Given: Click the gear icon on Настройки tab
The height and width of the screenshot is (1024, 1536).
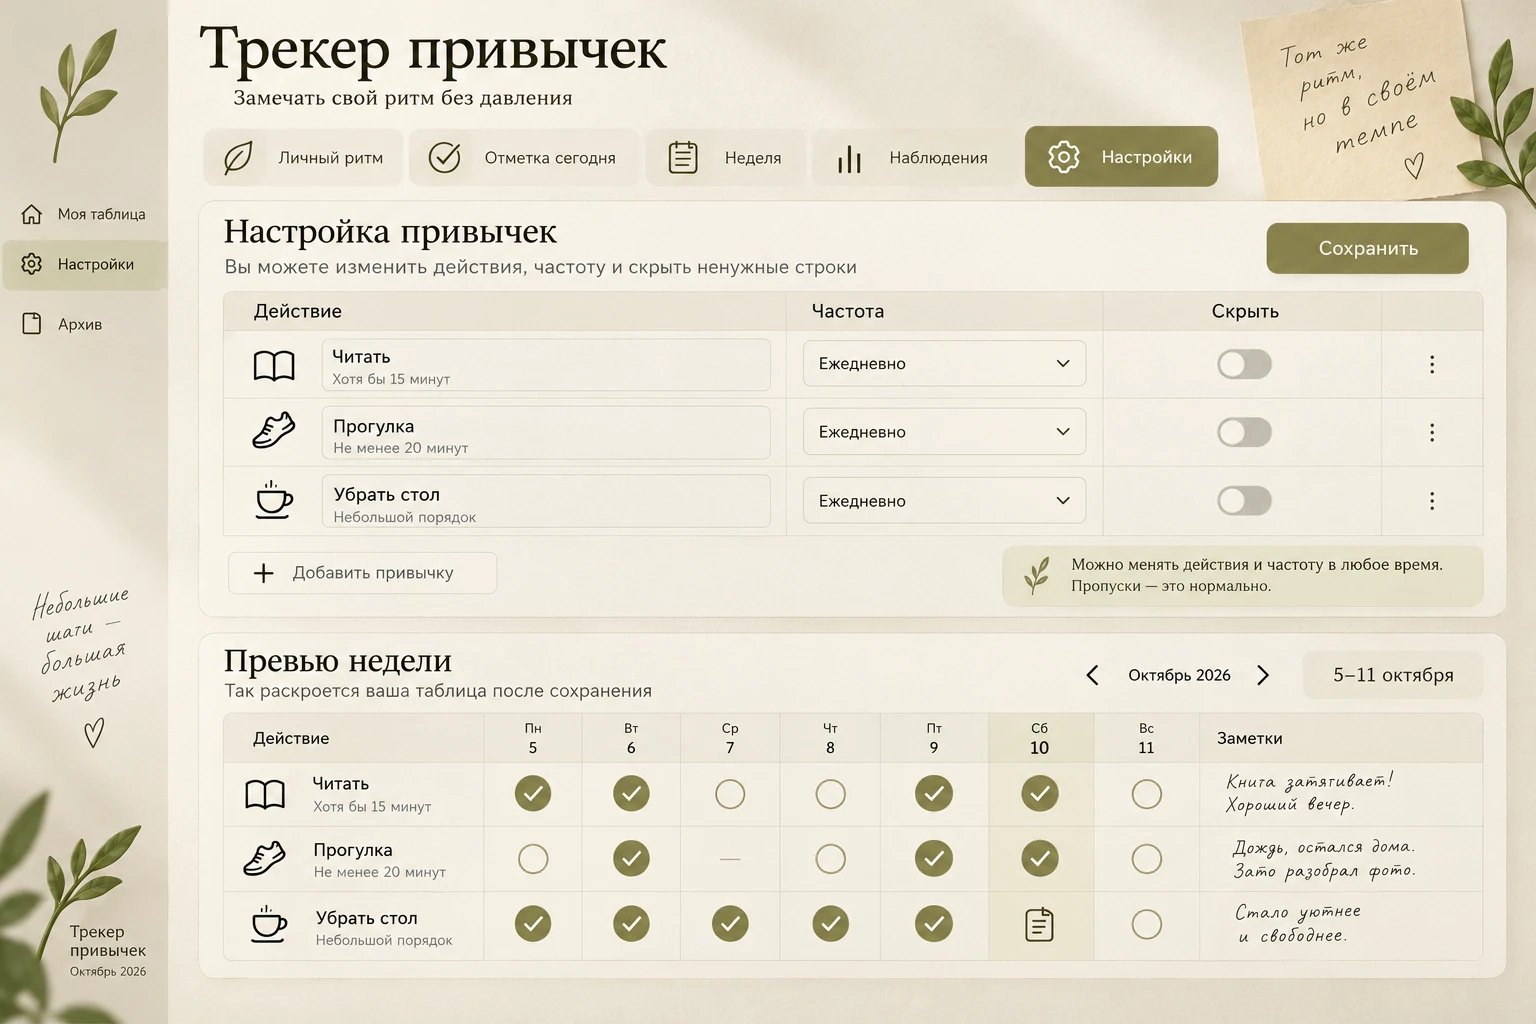Looking at the screenshot, I should (1064, 157).
